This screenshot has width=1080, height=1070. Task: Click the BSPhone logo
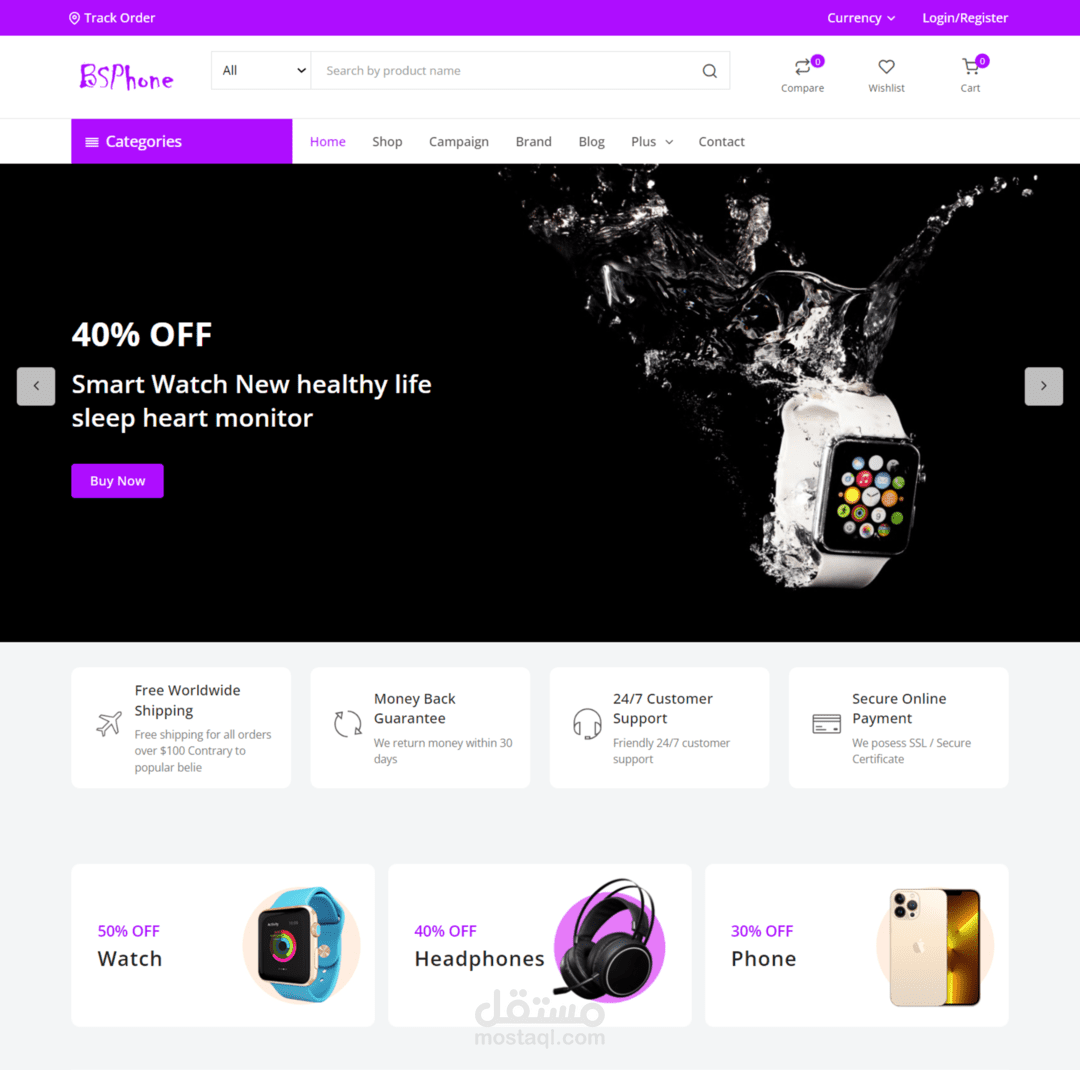(127, 76)
